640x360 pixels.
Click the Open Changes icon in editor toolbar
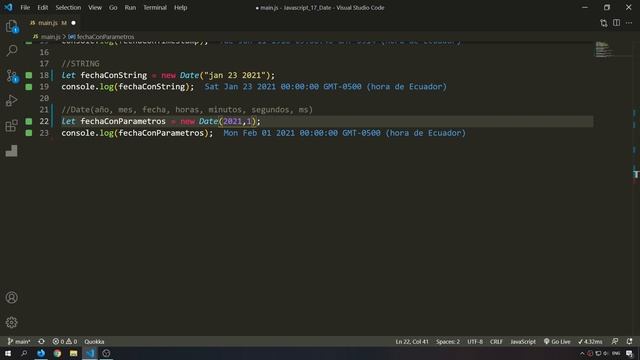tap(604, 23)
